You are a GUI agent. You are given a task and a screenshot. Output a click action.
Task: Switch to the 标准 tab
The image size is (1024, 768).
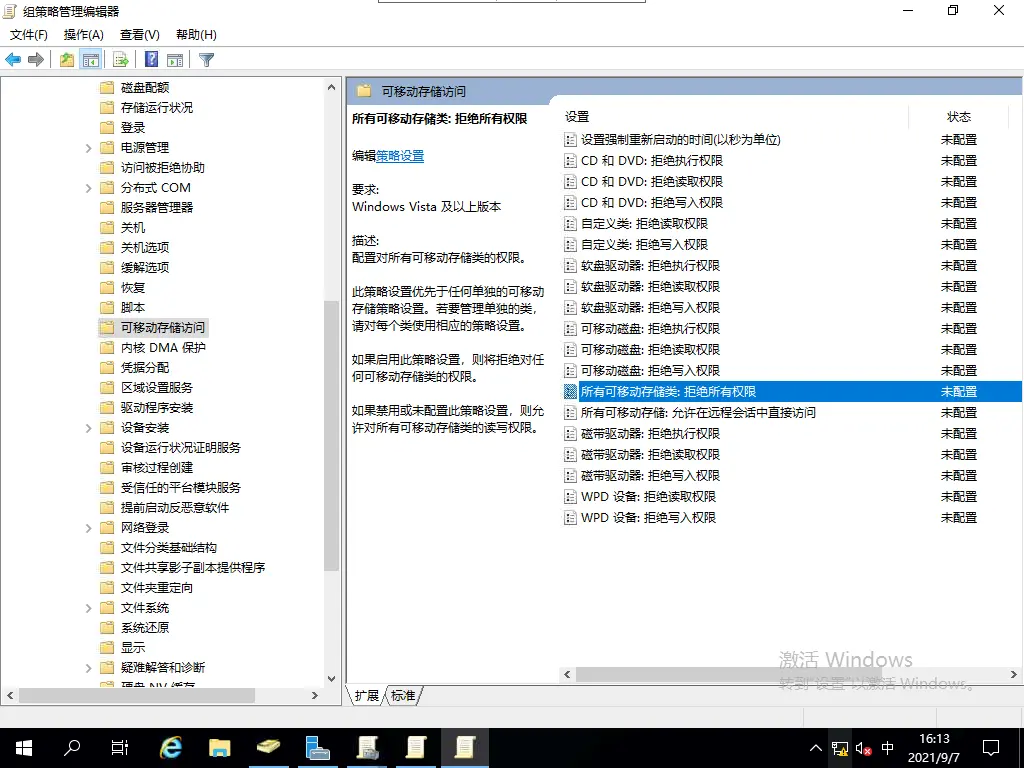pos(401,696)
